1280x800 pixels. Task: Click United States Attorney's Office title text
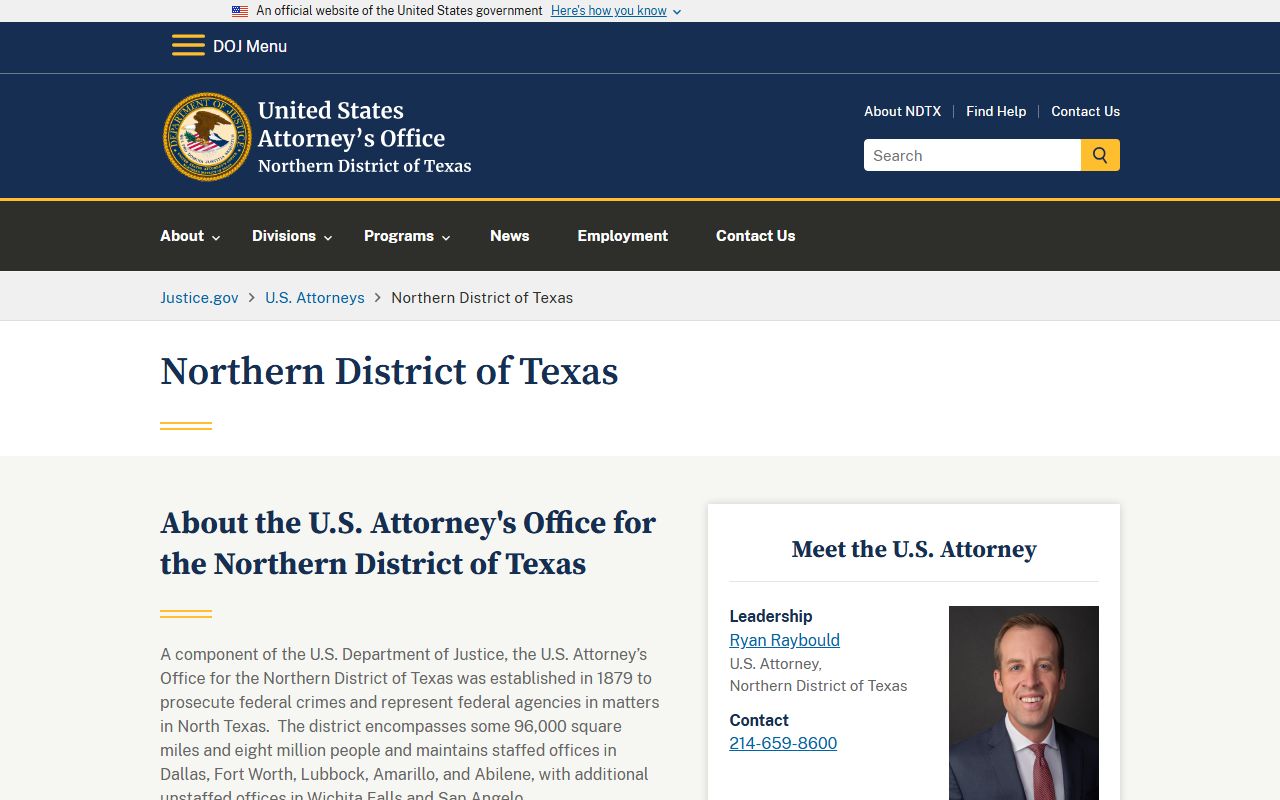pyautogui.click(x=351, y=124)
